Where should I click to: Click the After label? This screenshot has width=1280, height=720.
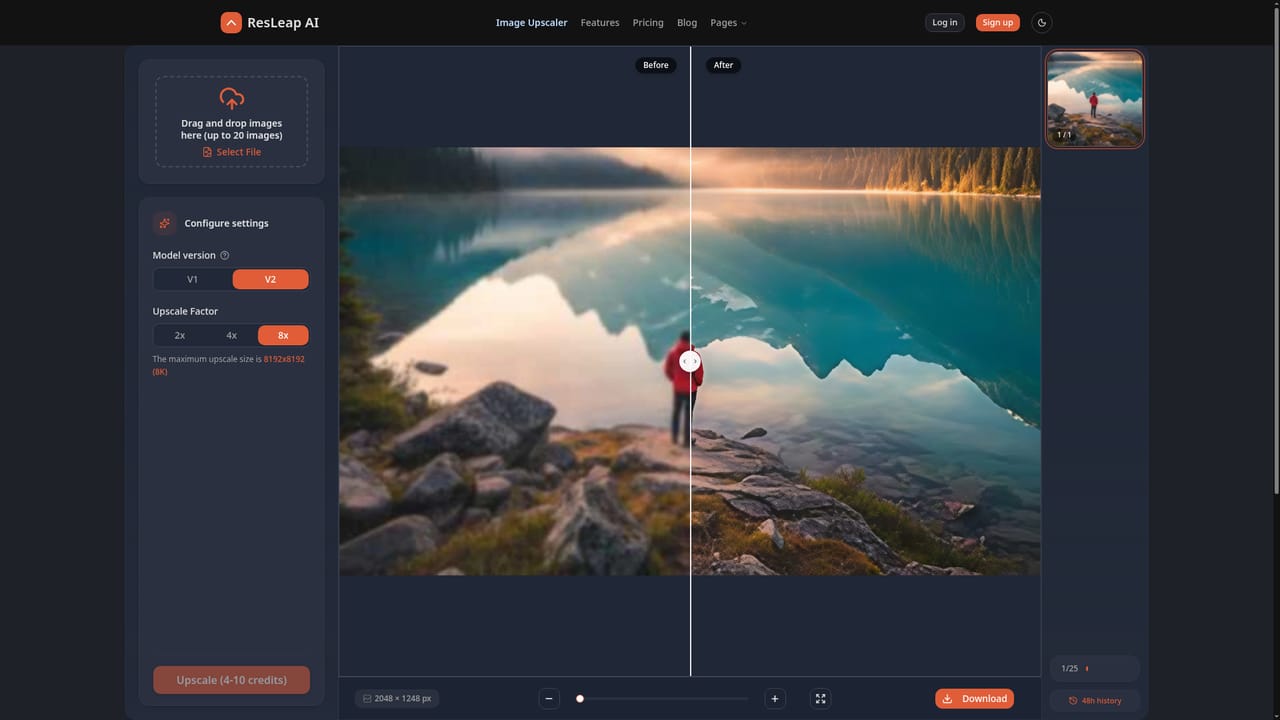tap(723, 65)
